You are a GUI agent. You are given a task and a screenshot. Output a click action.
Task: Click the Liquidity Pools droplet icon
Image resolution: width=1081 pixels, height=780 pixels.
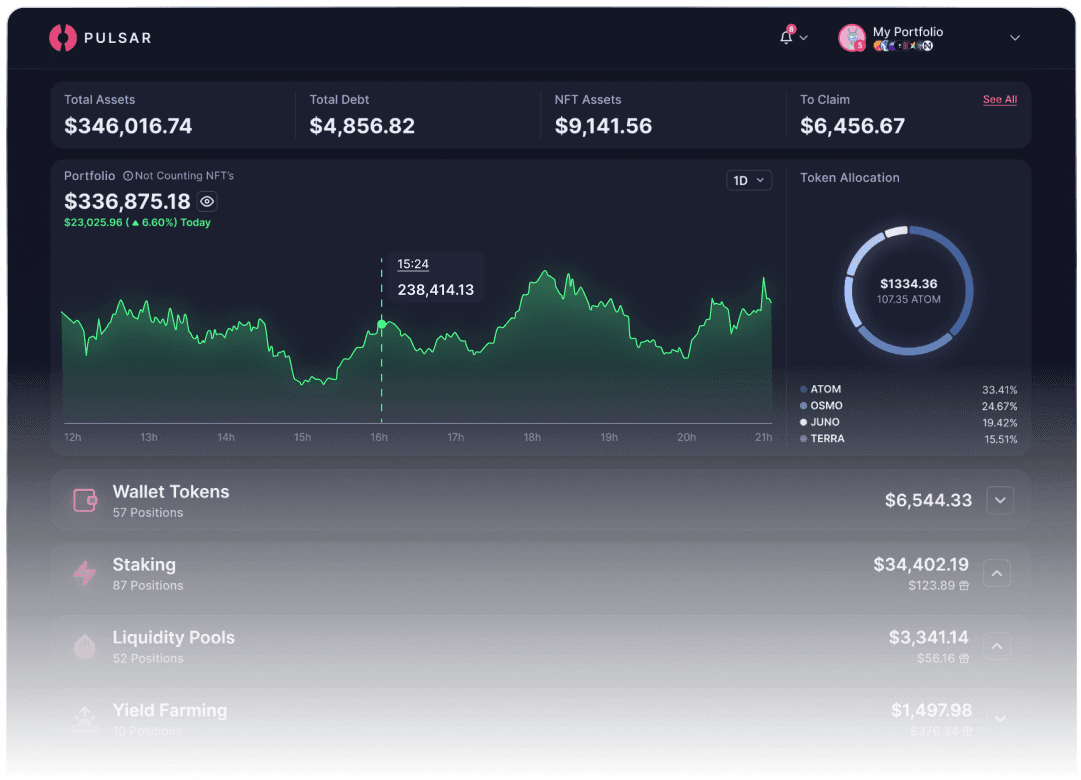tap(85, 647)
